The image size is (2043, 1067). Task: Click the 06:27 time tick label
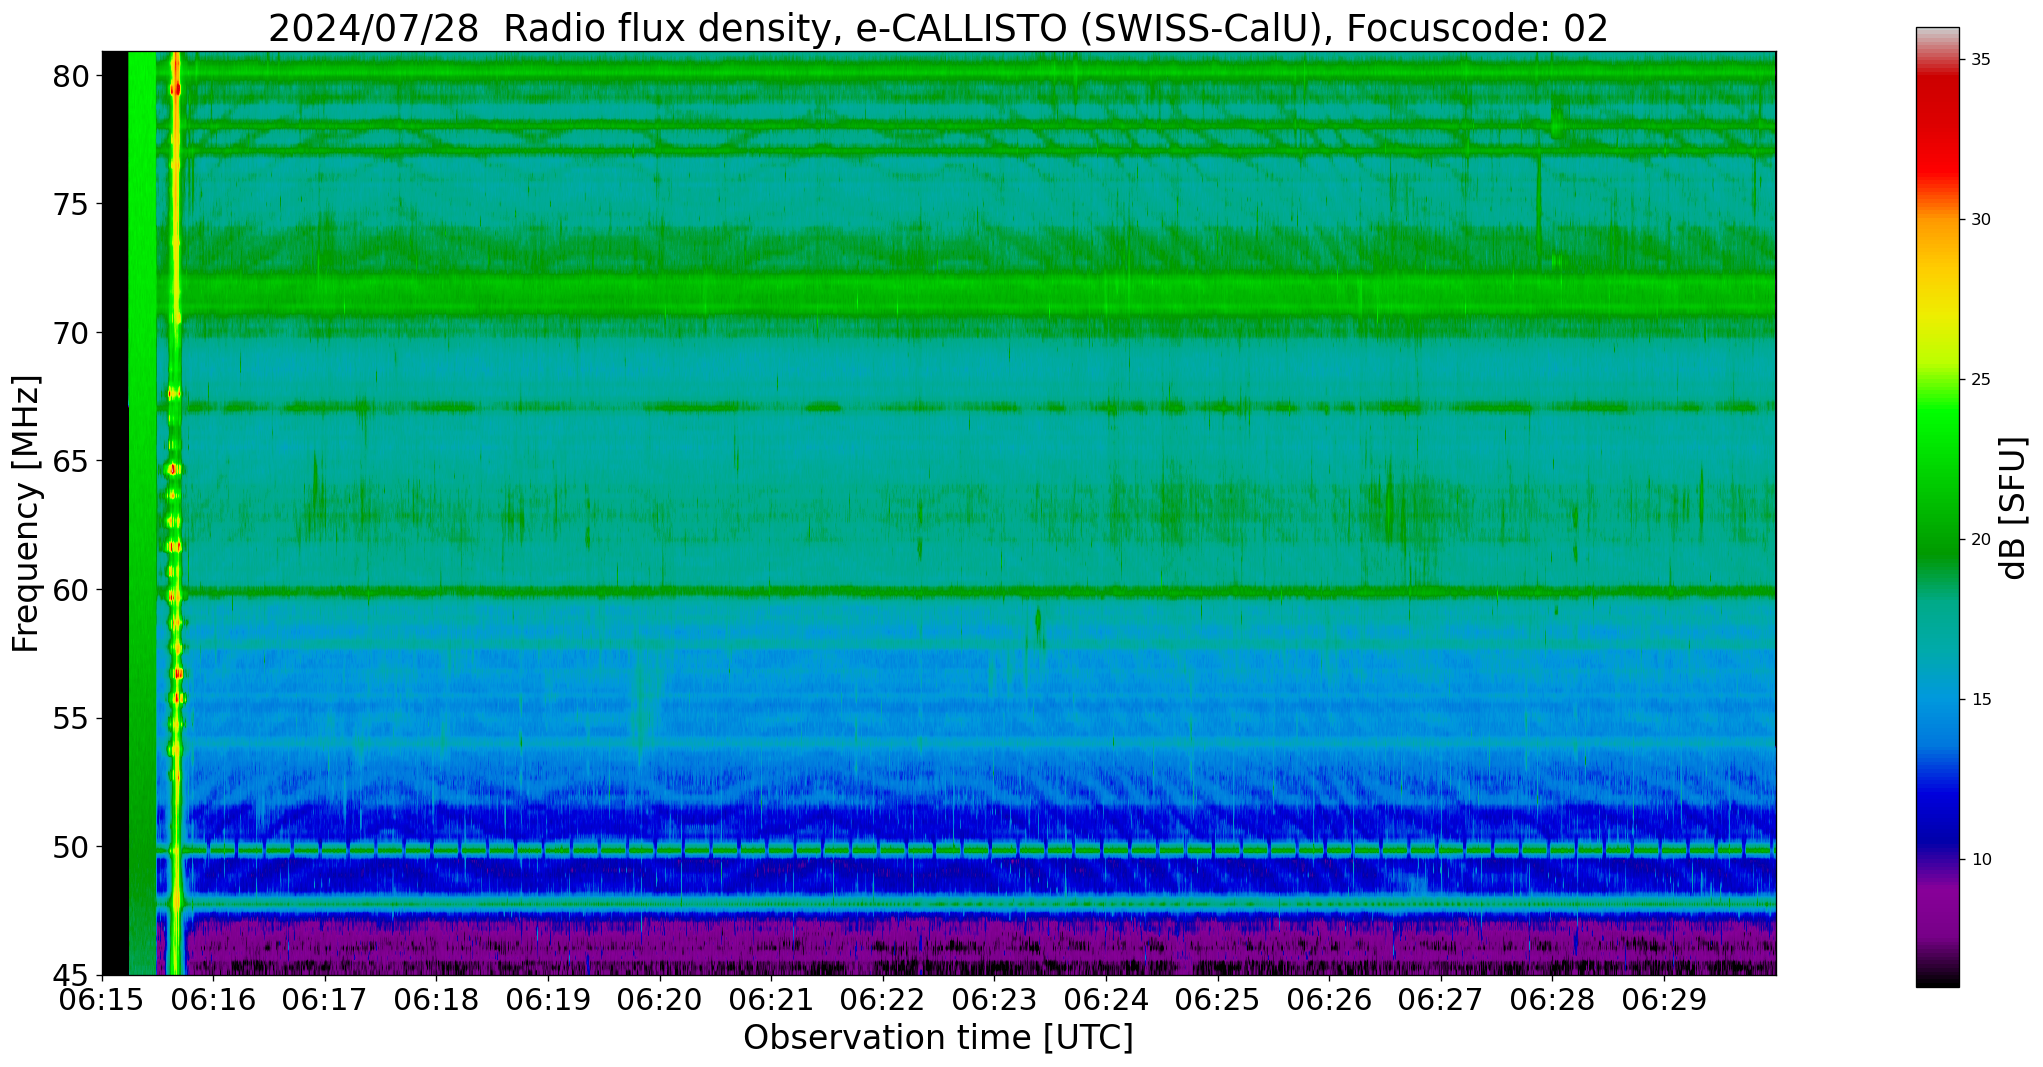[1441, 999]
